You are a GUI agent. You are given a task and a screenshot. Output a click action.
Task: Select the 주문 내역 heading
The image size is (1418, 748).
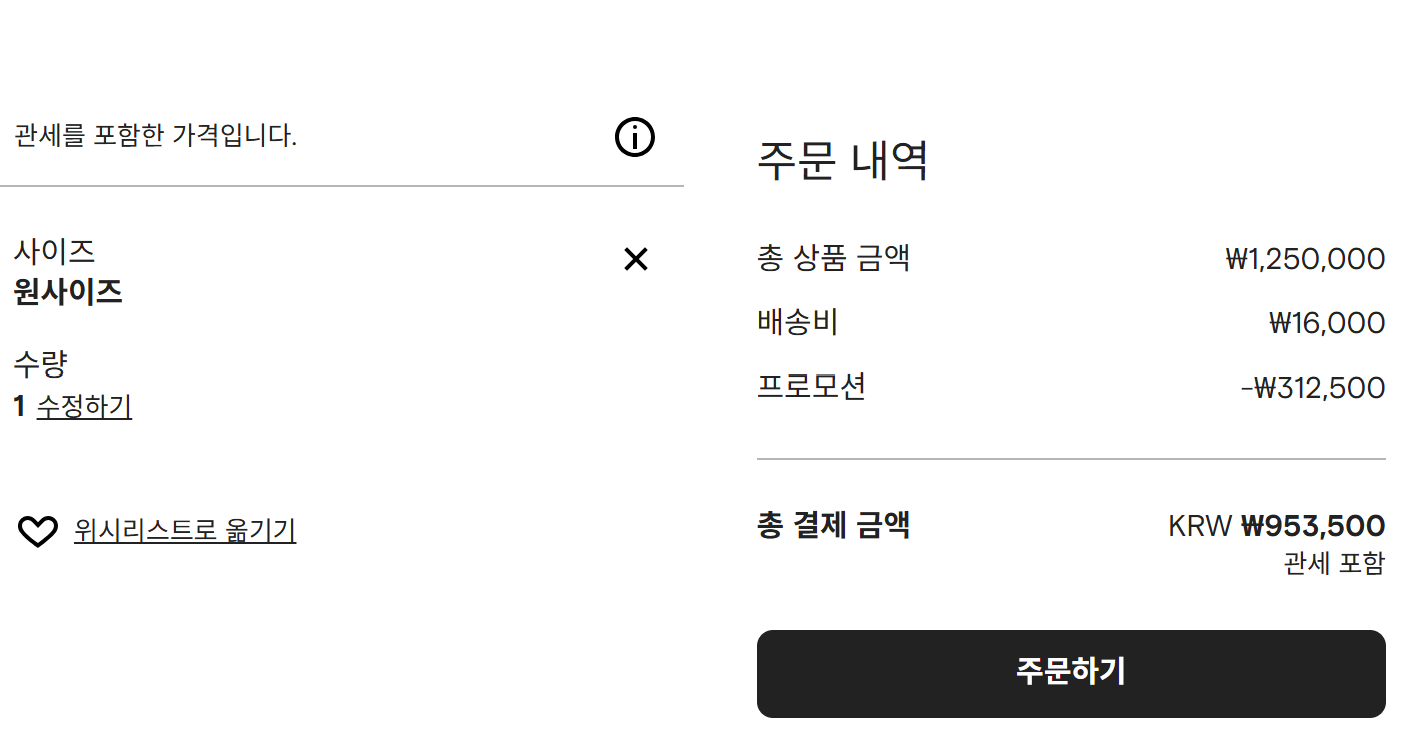point(843,161)
